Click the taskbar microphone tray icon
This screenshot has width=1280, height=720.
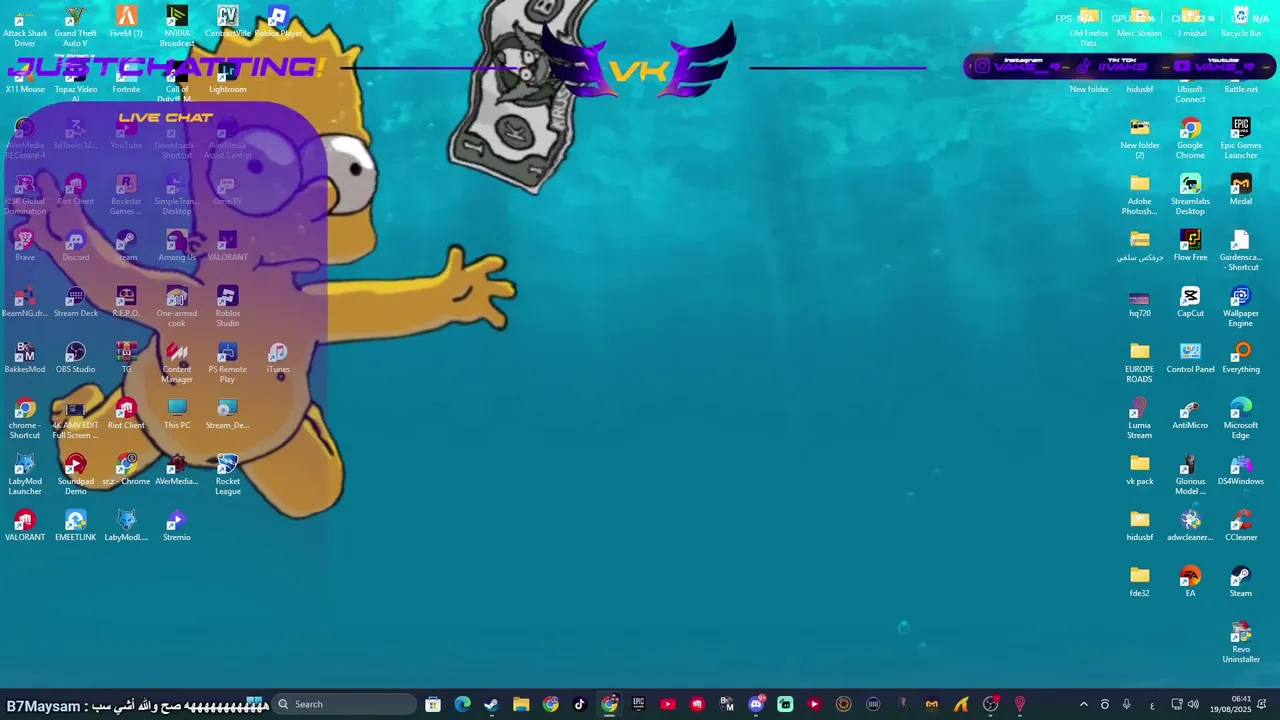[1126, 704]
